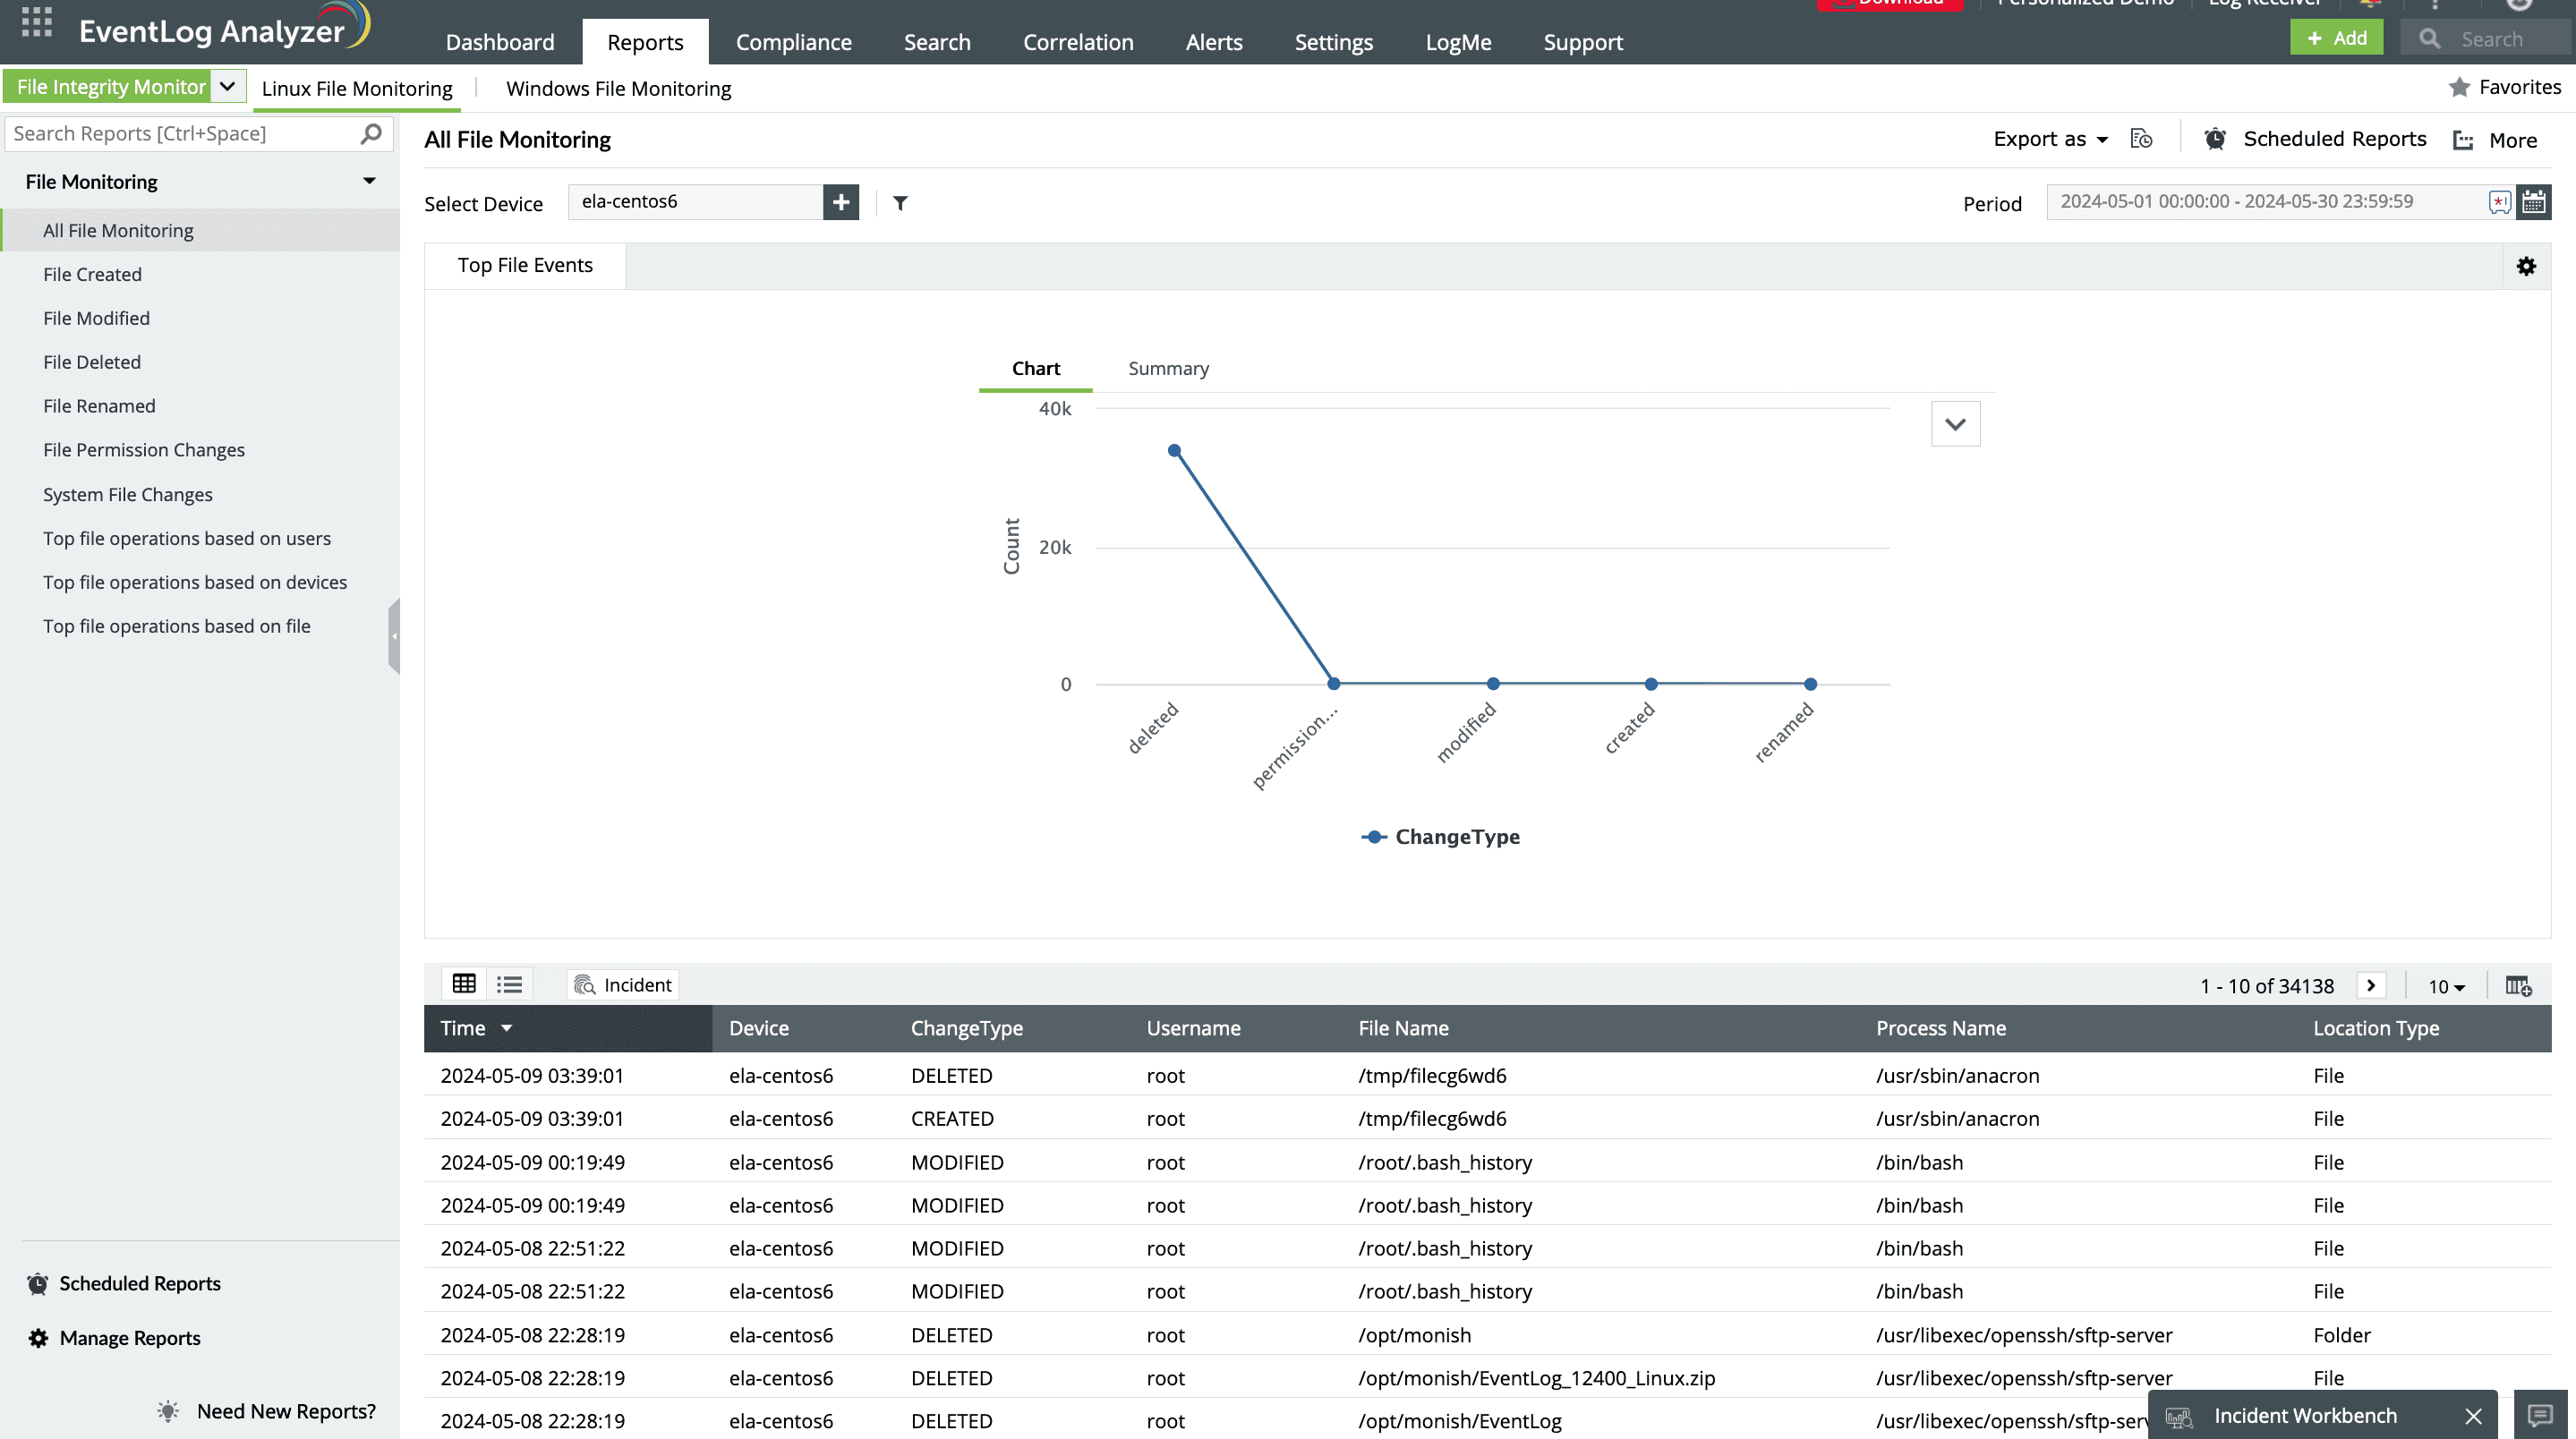This screenshot has height=1439, width=2576.
Task: Select the Linux File Monitoring tab
Action: [355, 87]
